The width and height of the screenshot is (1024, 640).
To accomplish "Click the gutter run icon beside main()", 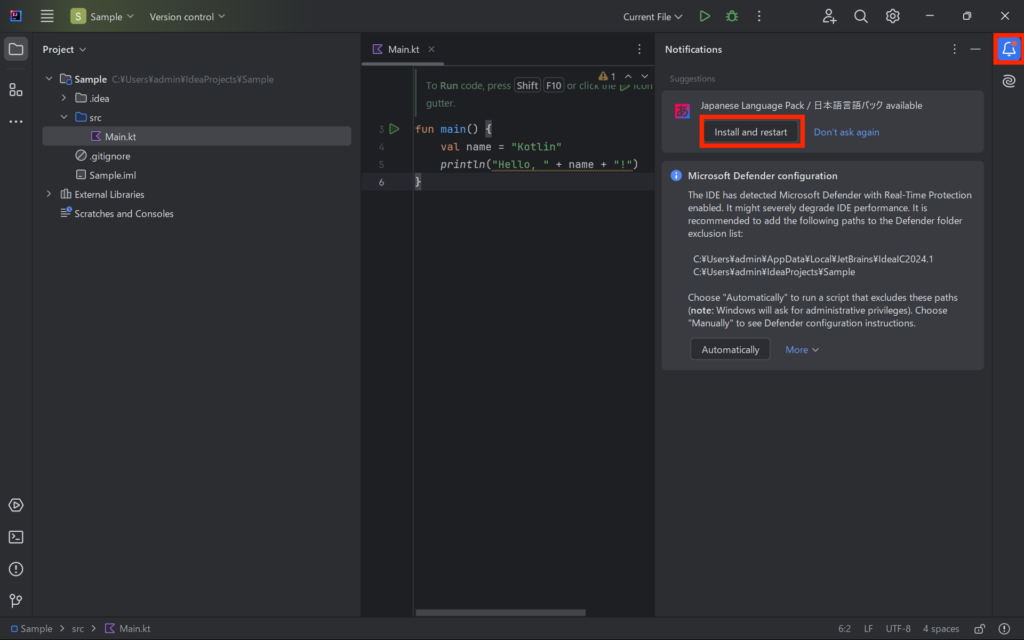I will point(394,129).
